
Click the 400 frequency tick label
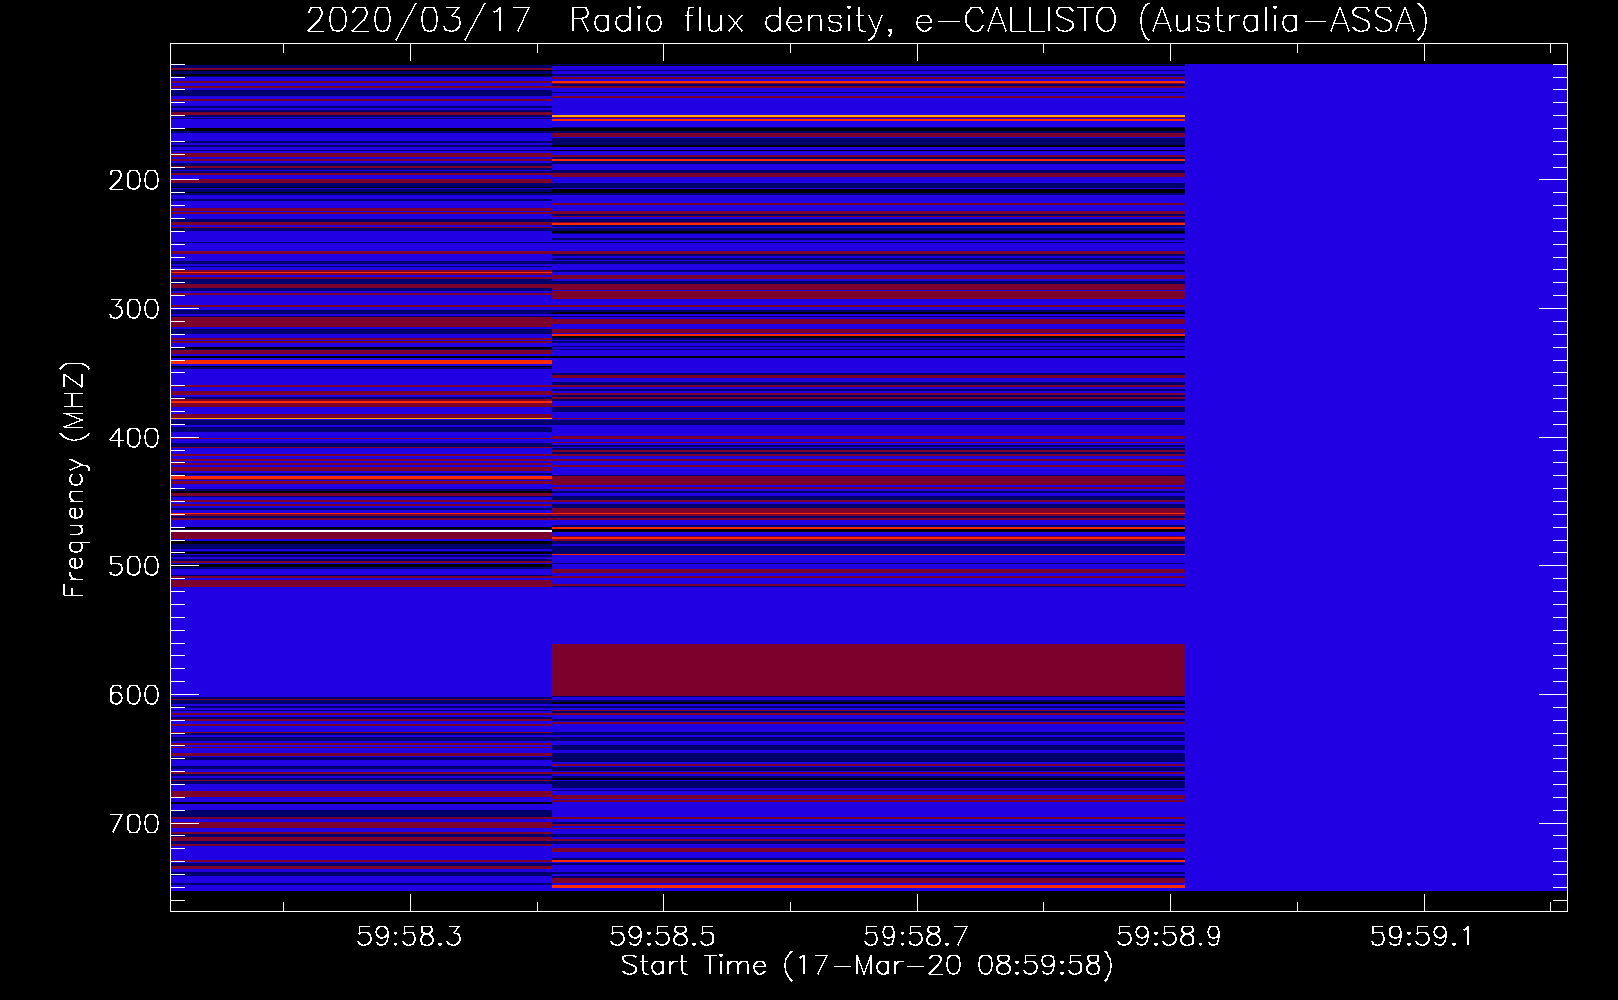click(134, 438)
